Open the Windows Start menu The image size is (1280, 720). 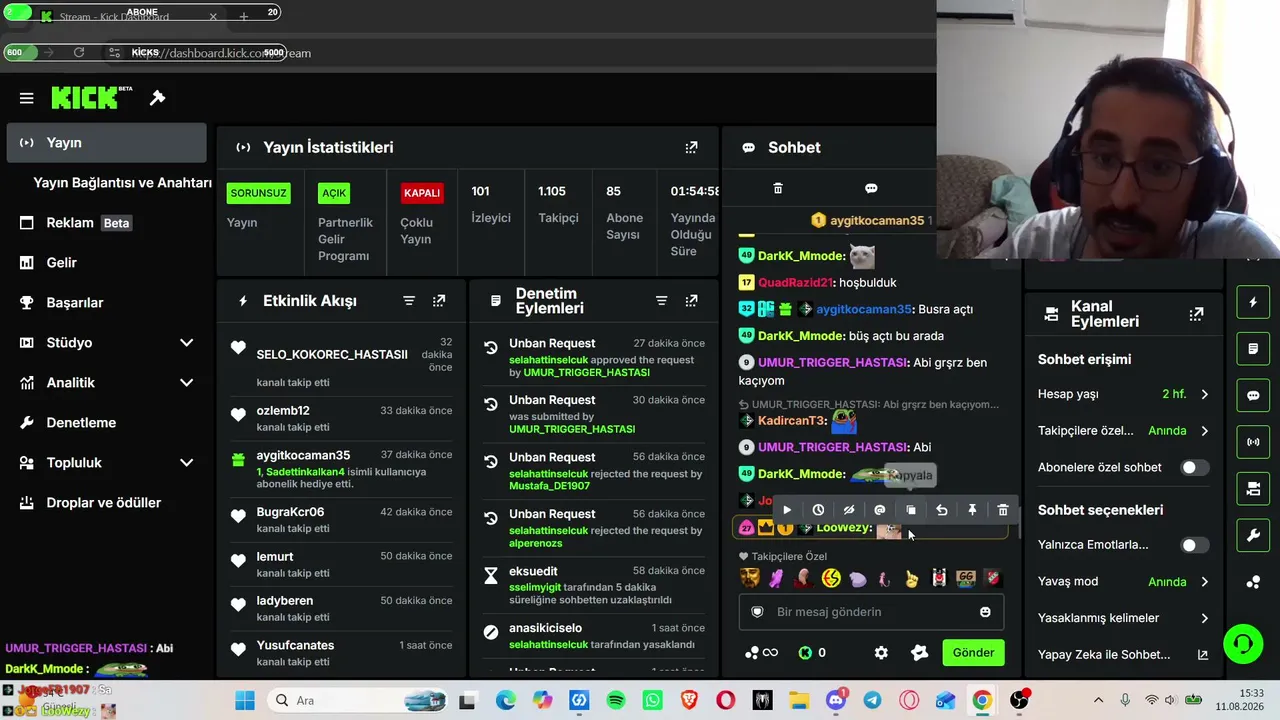pos(245,701)
